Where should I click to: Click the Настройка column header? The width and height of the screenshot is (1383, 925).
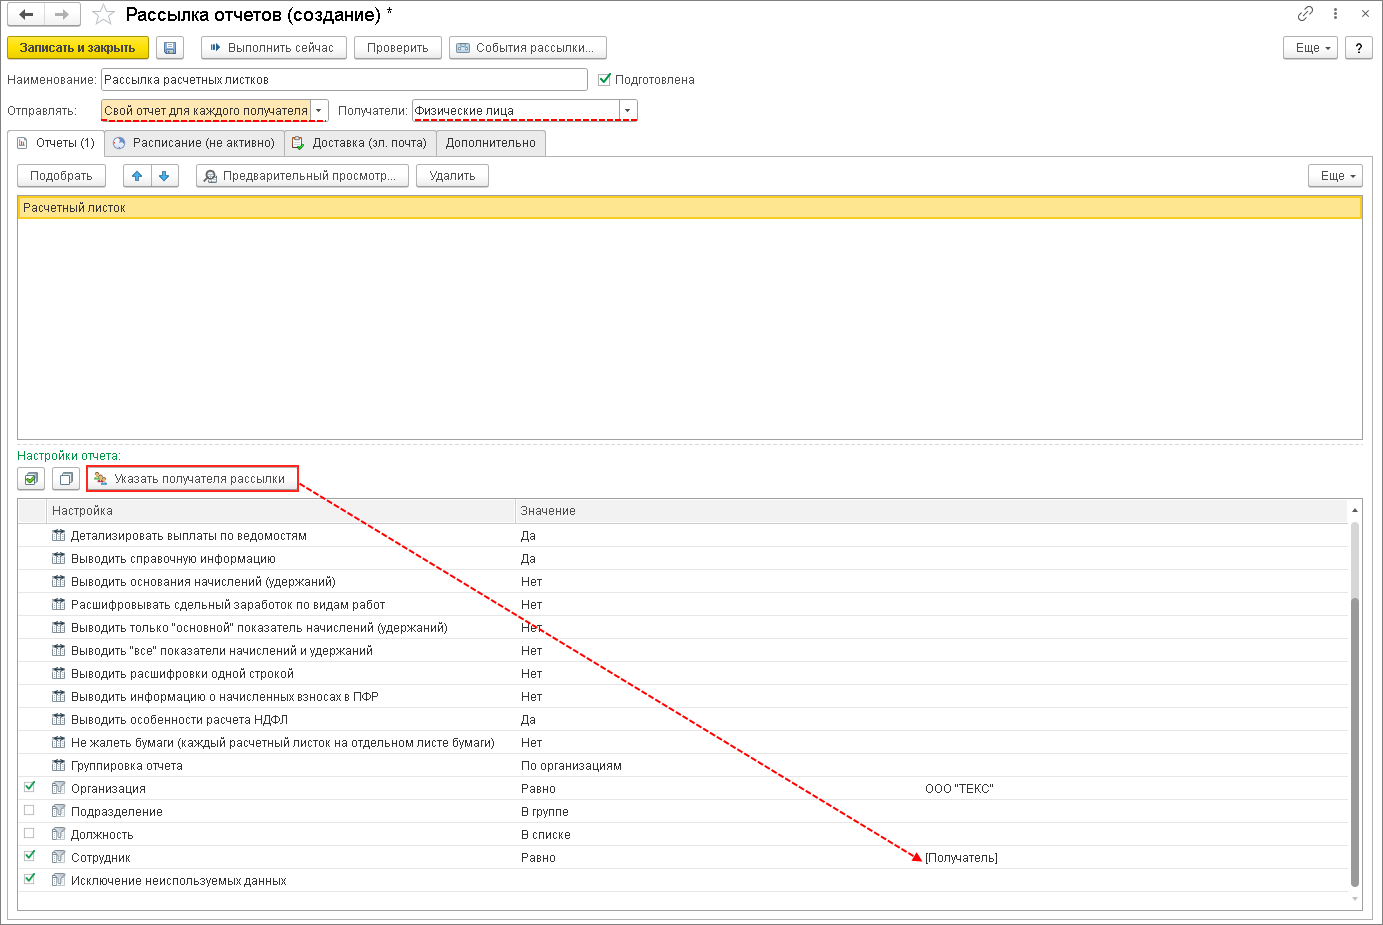click(281, 511)
